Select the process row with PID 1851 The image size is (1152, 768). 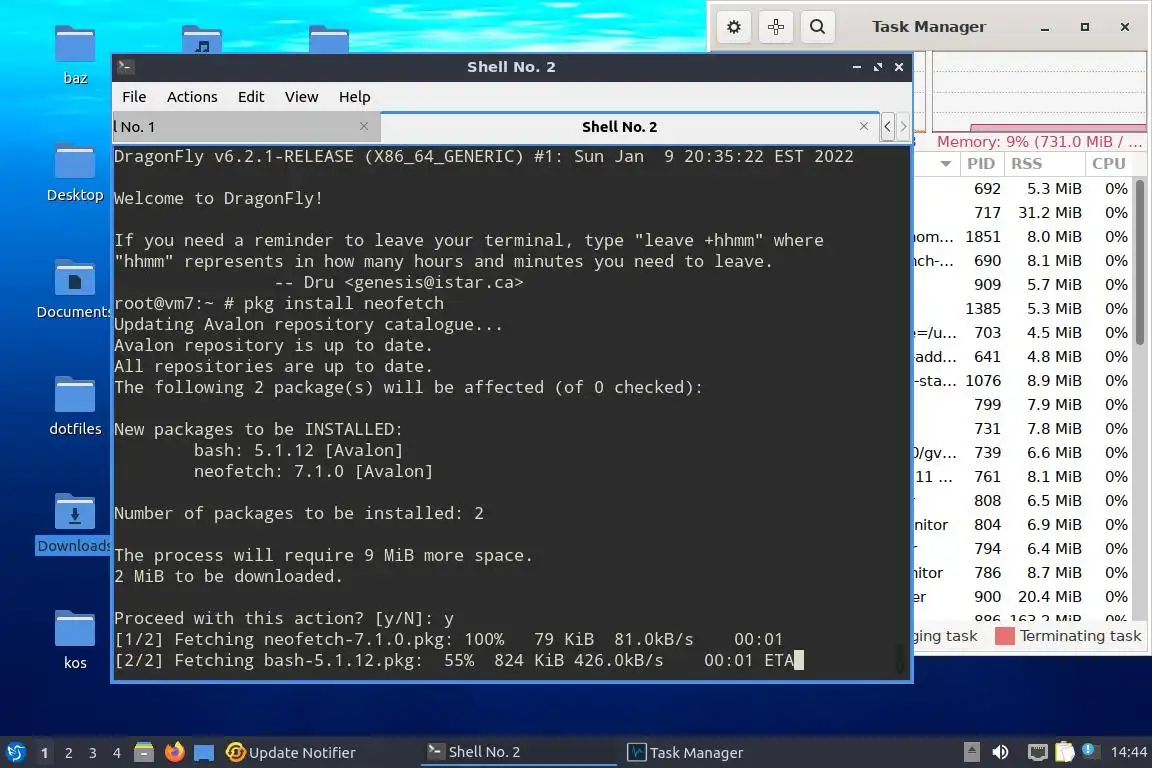(x=1022, y=237)
